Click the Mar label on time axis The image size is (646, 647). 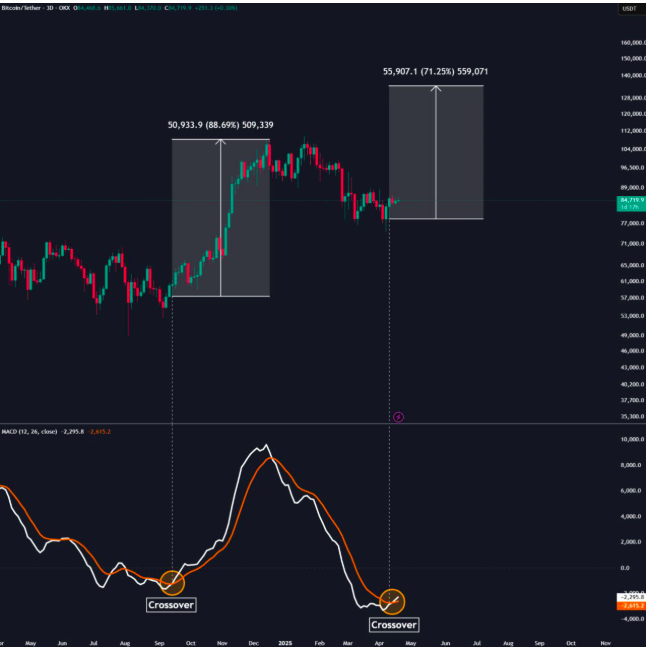click(348, 643)
